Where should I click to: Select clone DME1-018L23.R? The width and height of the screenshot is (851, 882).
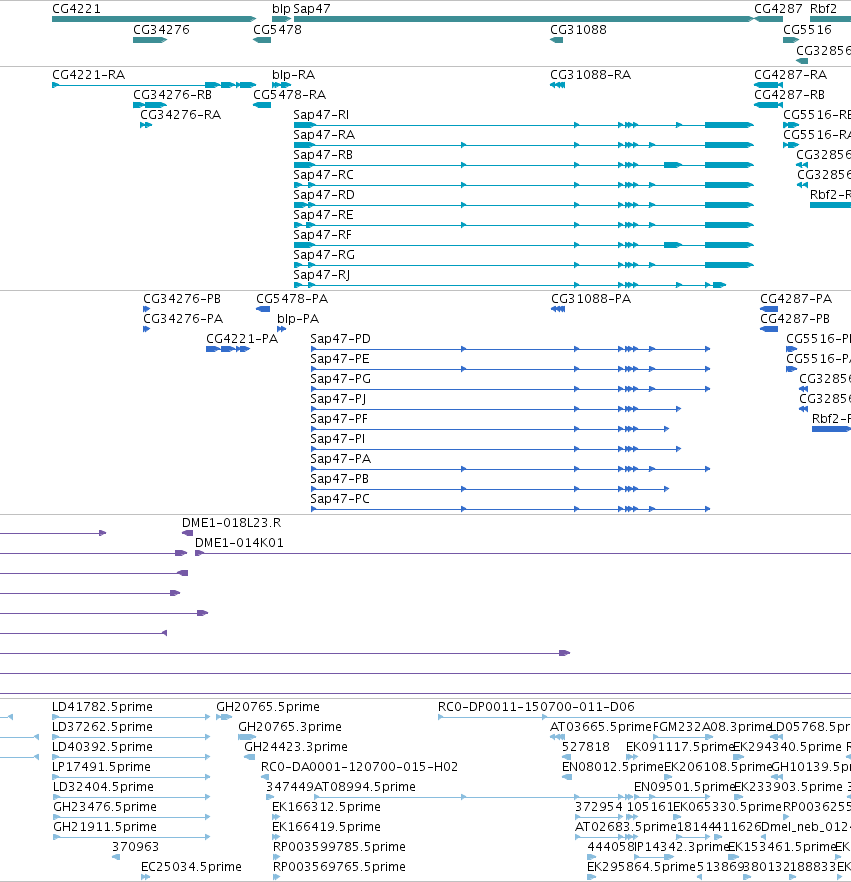coord(231,523)
